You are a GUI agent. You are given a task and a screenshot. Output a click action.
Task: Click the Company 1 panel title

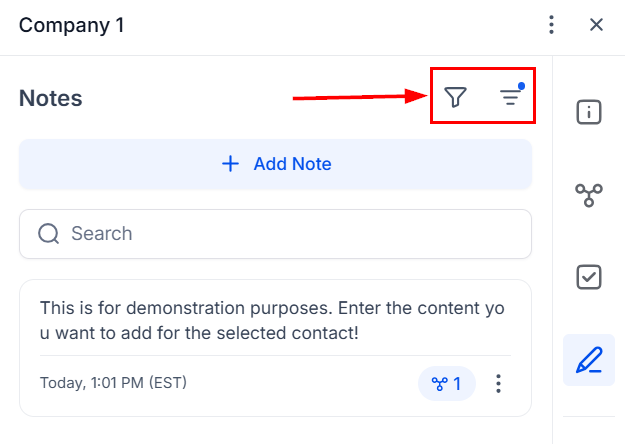(72, 25)
